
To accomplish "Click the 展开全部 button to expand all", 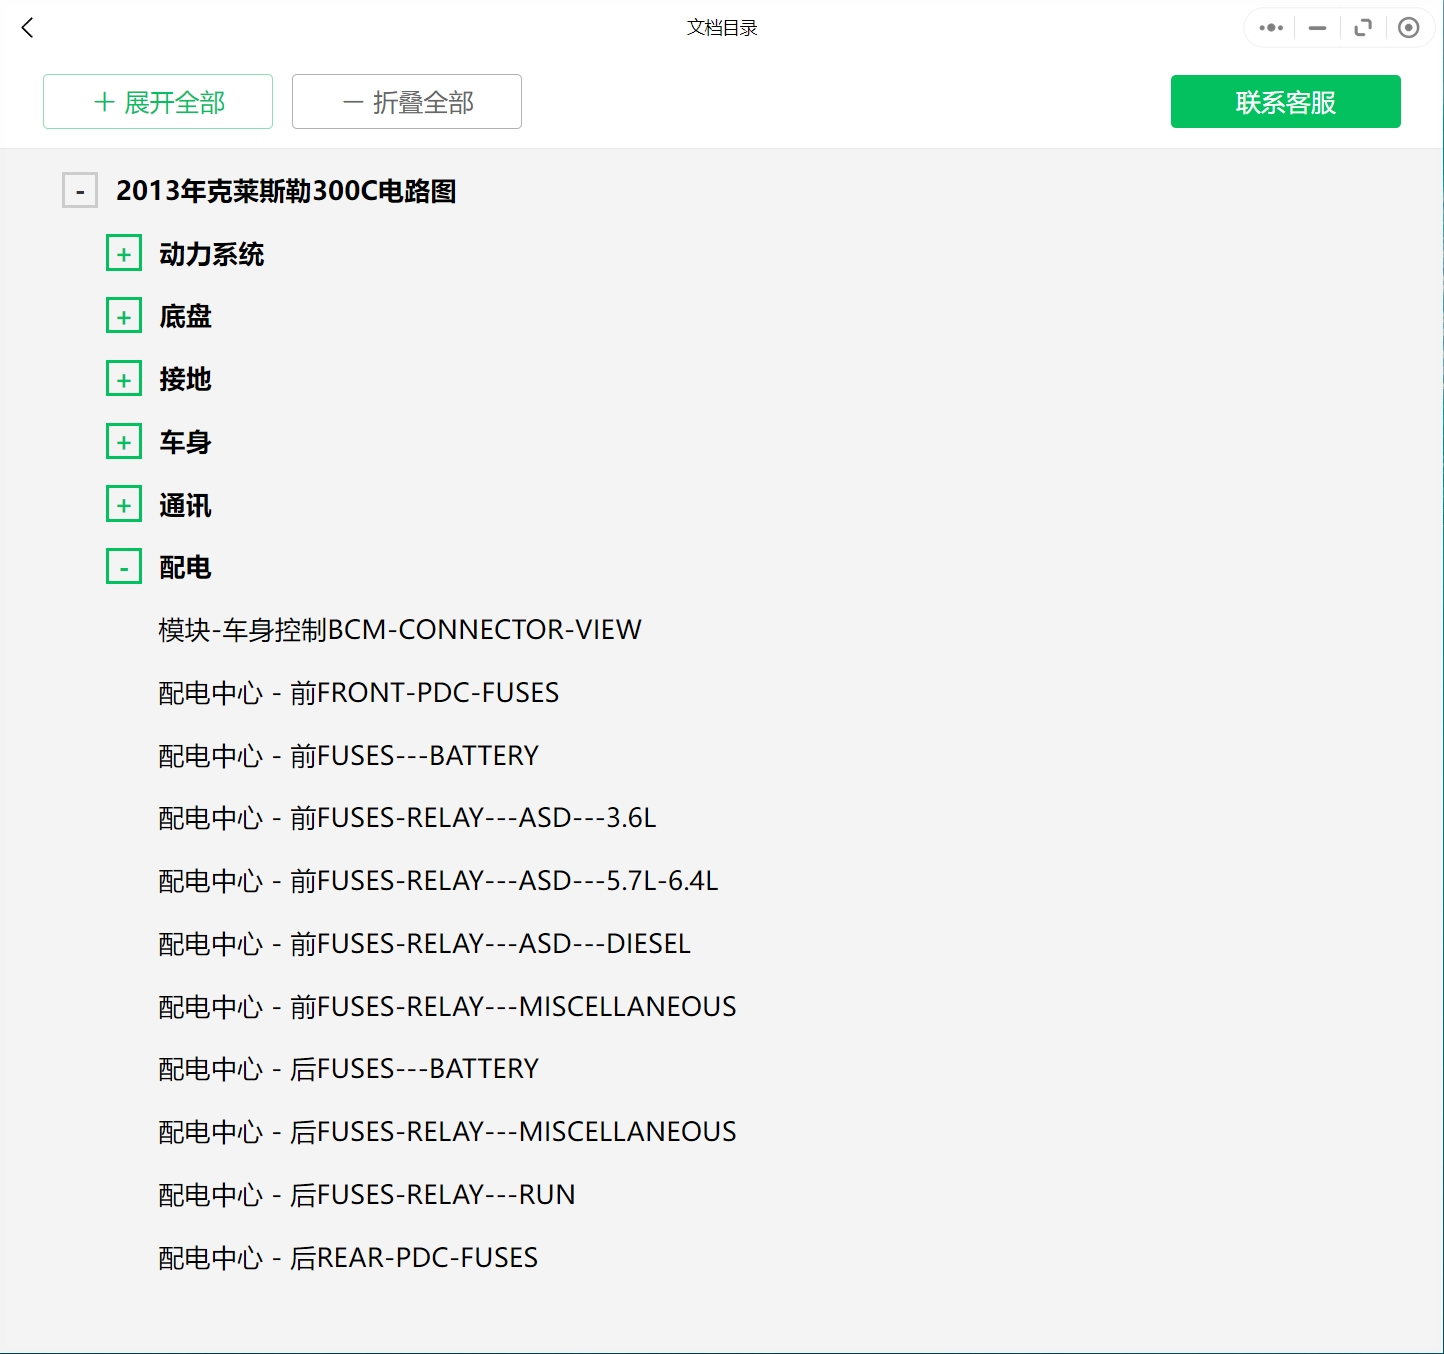I will click(157, 101).
